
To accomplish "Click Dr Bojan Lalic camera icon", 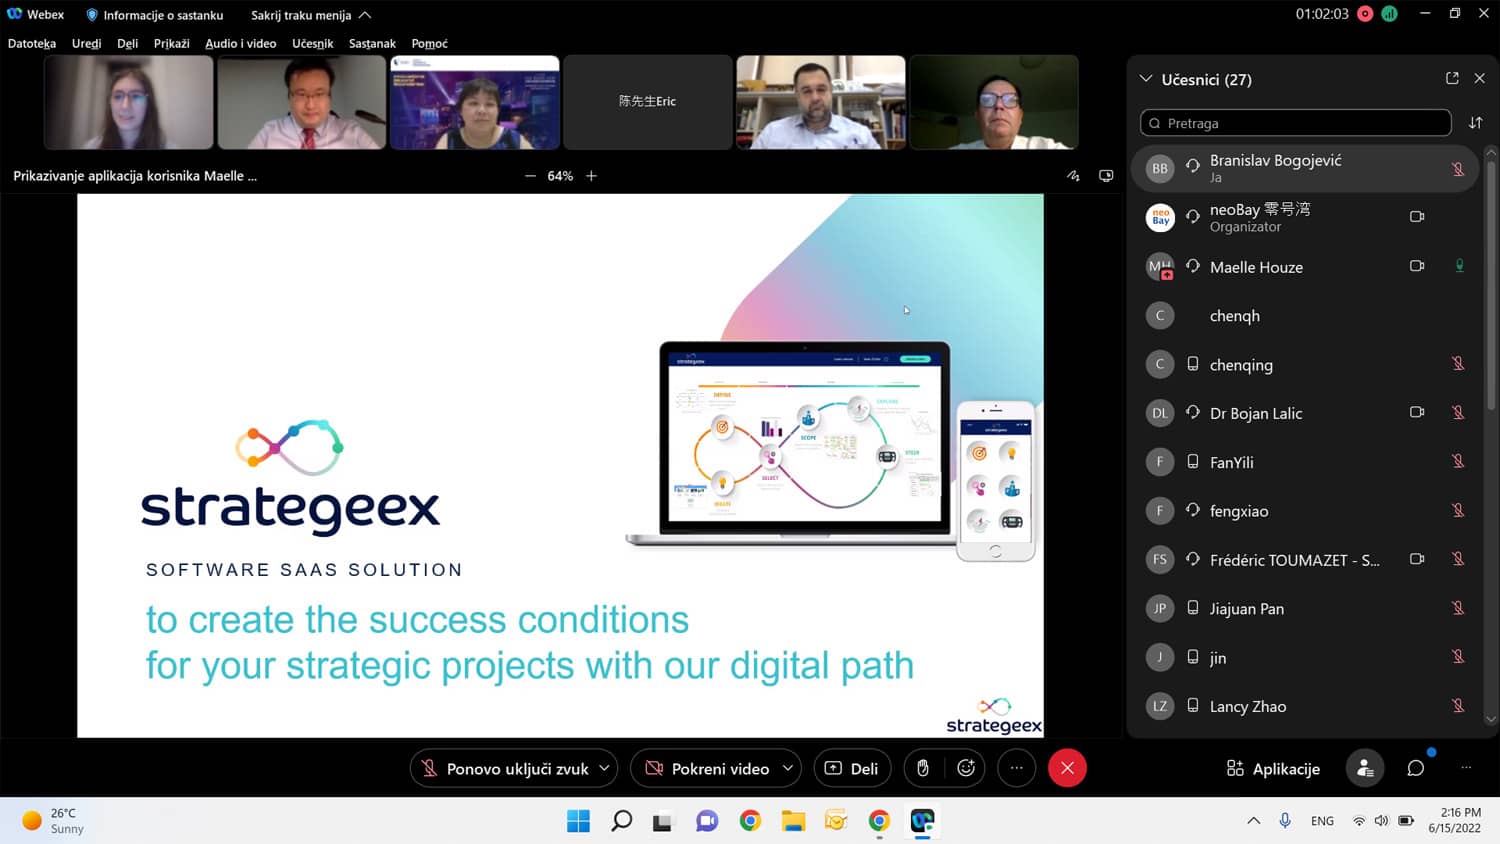I will coord(1417,412).
